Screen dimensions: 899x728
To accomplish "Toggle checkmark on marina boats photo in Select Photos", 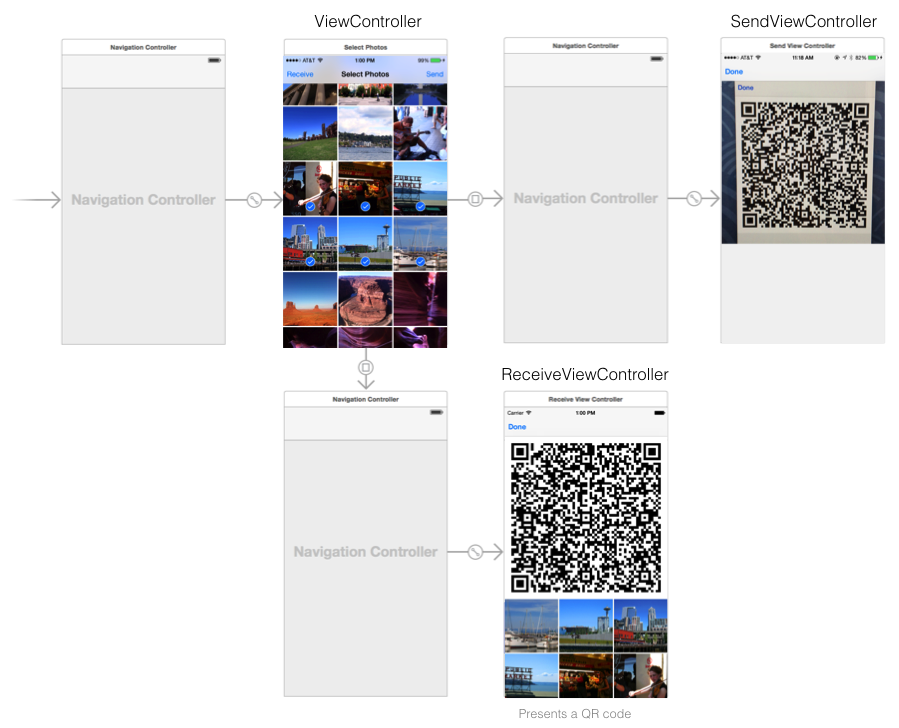I will coord(421,261).
